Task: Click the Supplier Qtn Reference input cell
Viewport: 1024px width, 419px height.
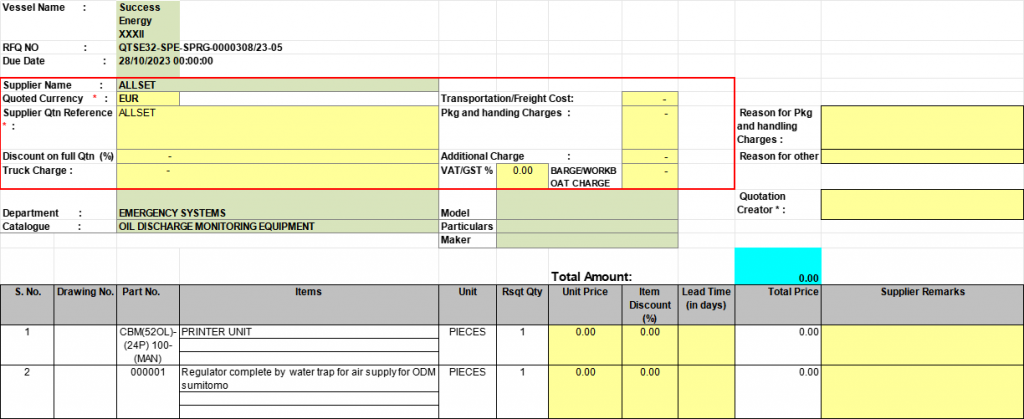Action: (x=278, y=127)
